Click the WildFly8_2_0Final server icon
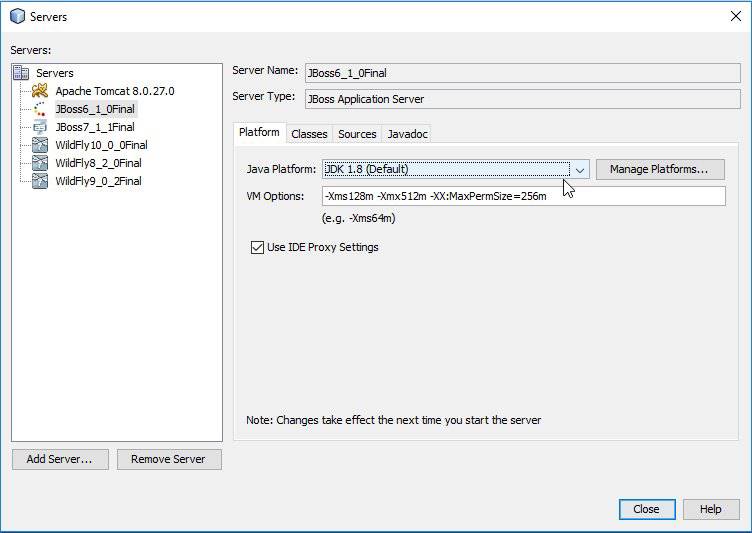This screenshot has width=752, height=533. 40,163
